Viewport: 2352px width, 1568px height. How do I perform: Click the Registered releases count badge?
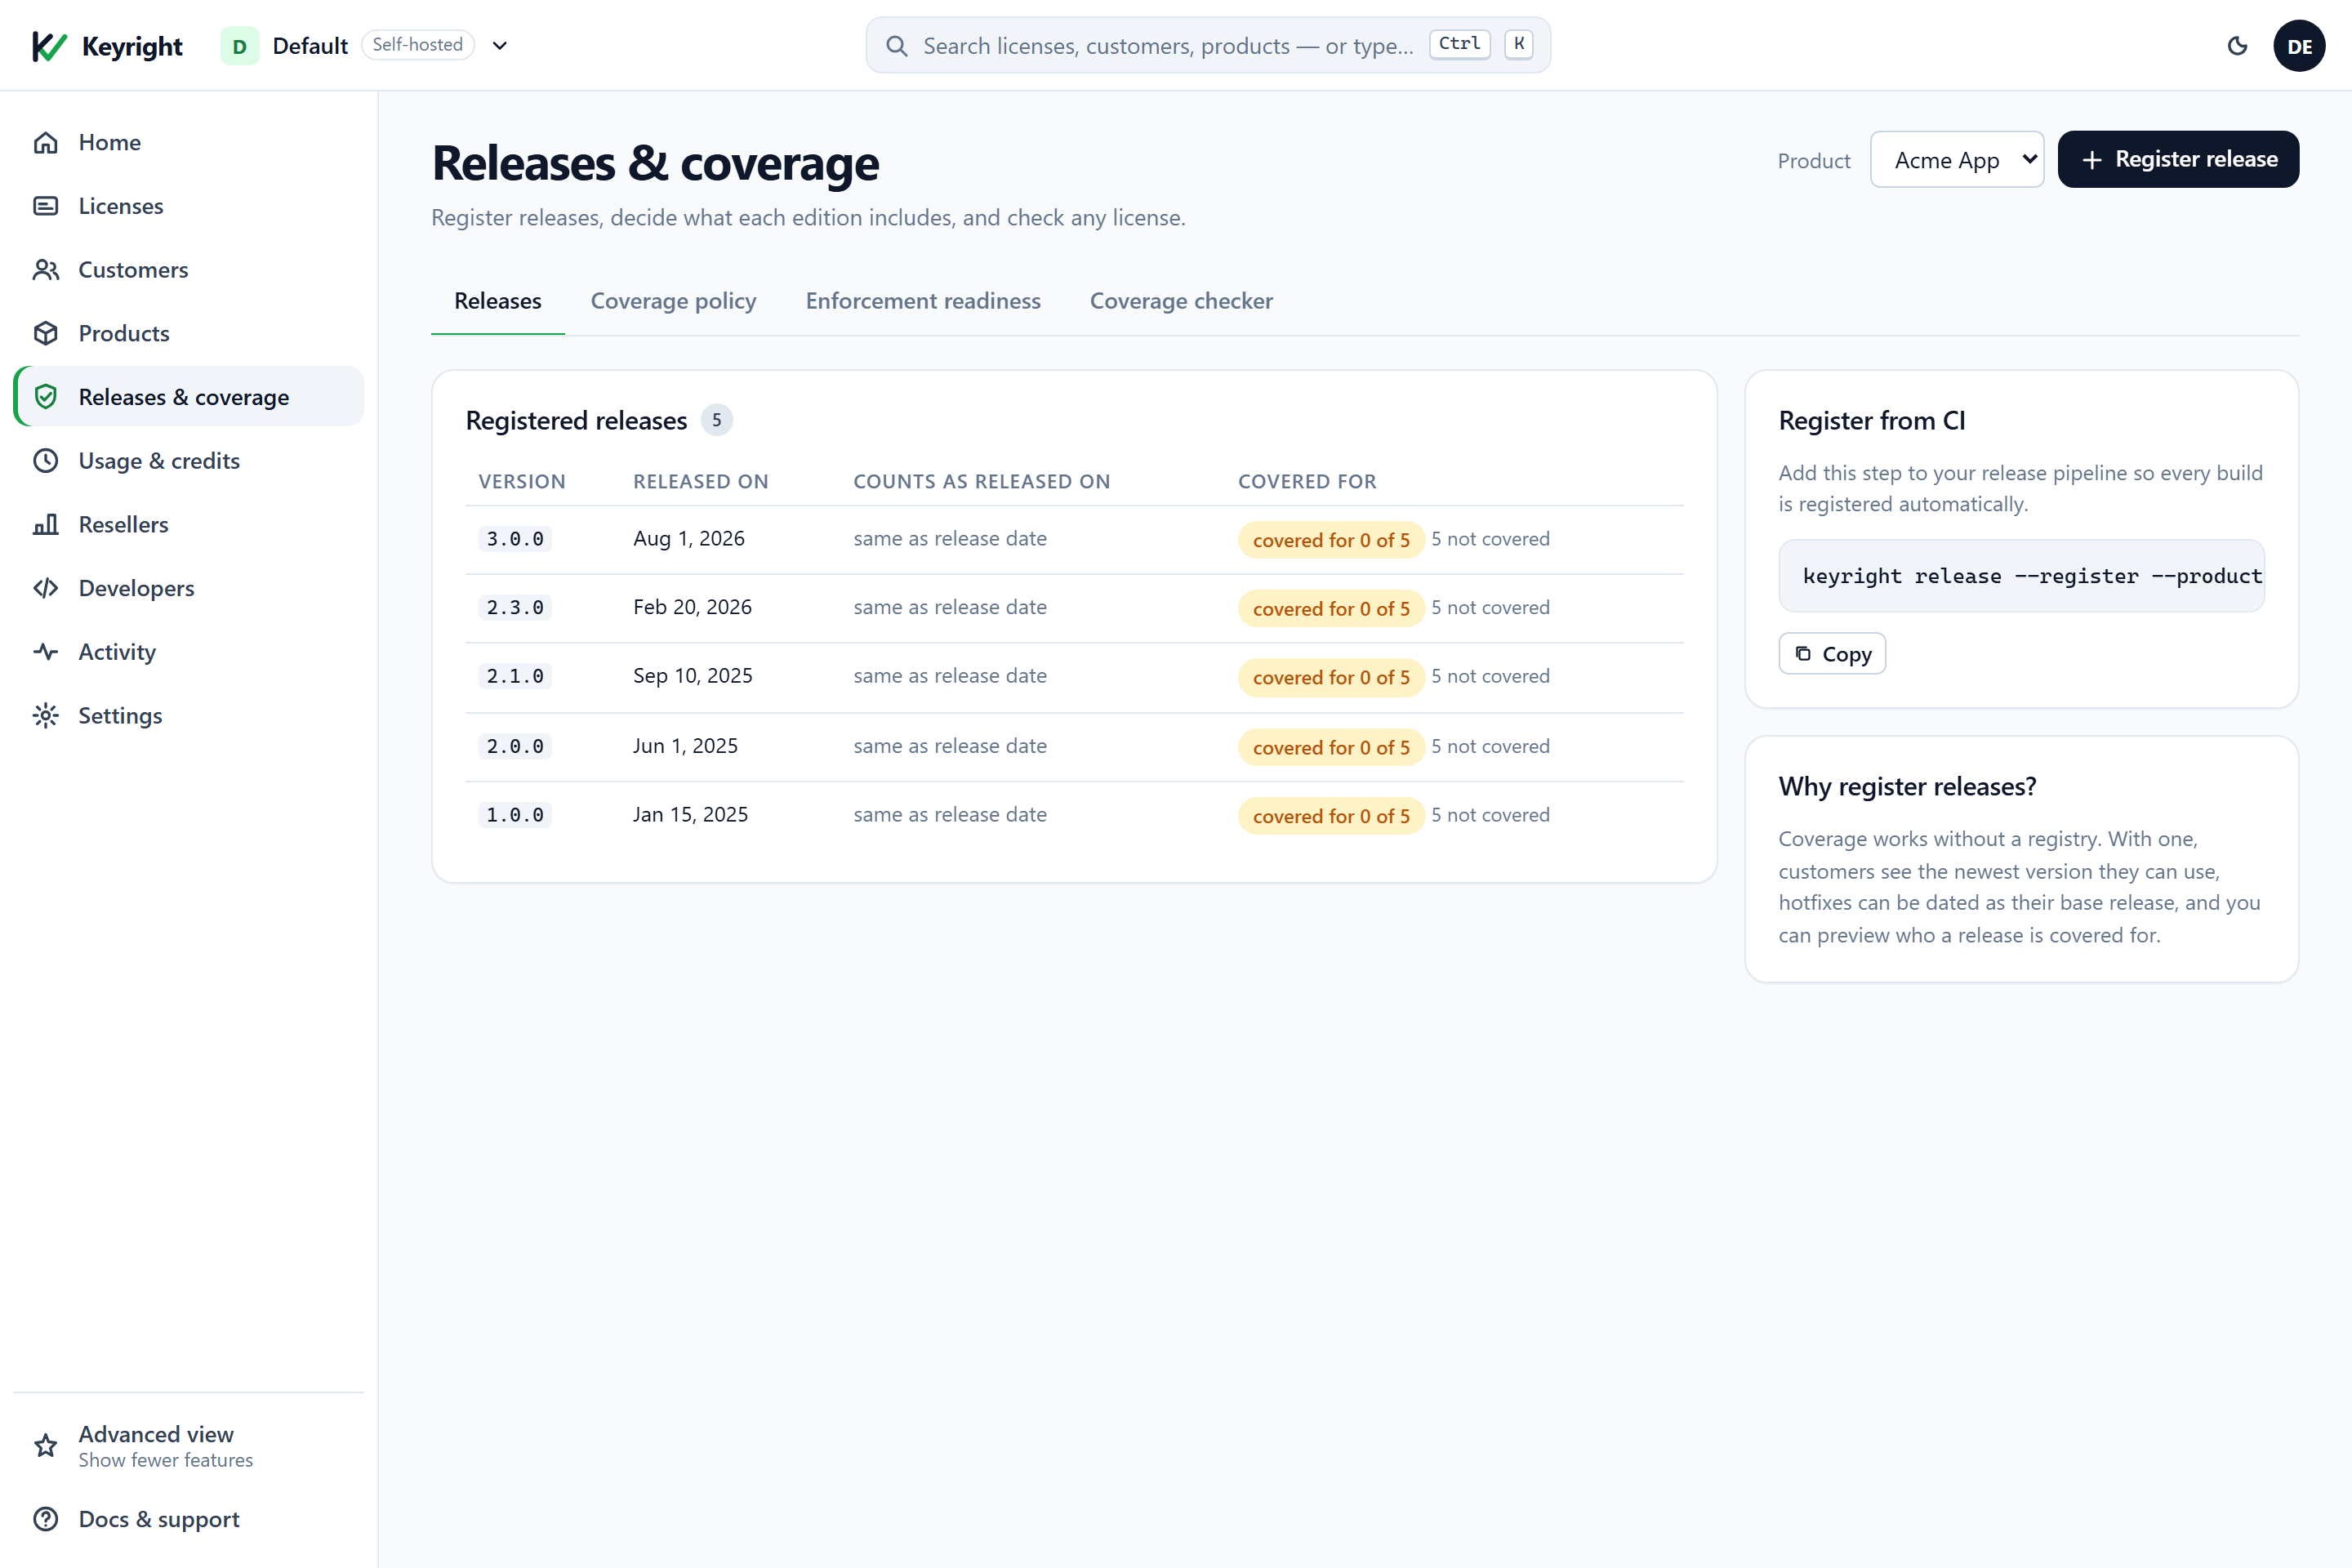(716, 421)
